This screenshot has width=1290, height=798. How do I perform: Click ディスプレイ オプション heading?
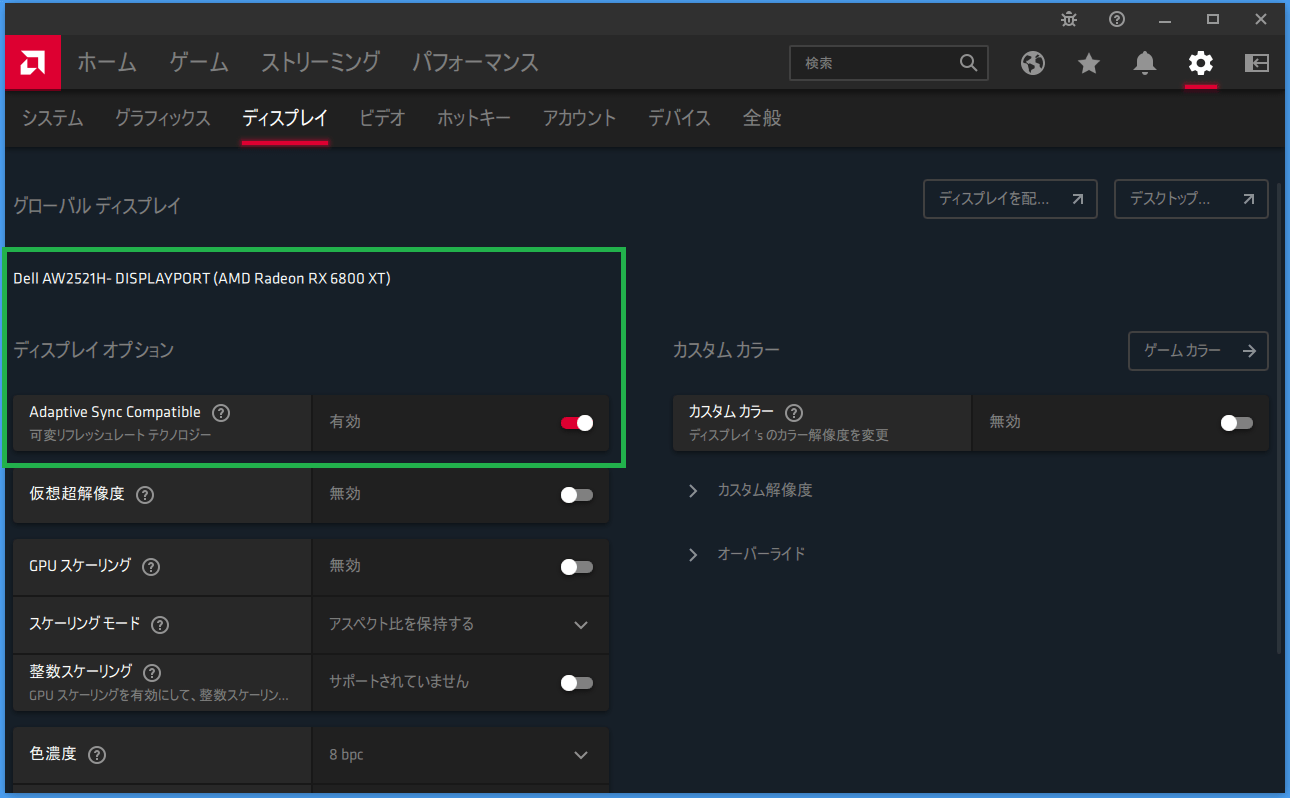click(93, 350)
